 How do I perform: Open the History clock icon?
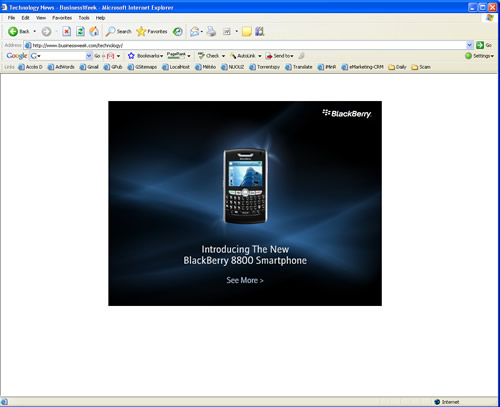178,32
